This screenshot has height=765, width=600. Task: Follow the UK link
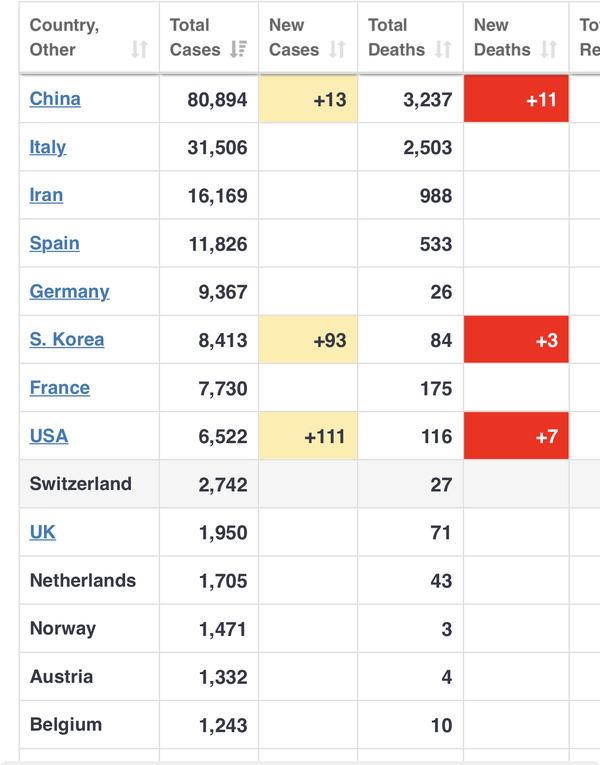[43, 532]
